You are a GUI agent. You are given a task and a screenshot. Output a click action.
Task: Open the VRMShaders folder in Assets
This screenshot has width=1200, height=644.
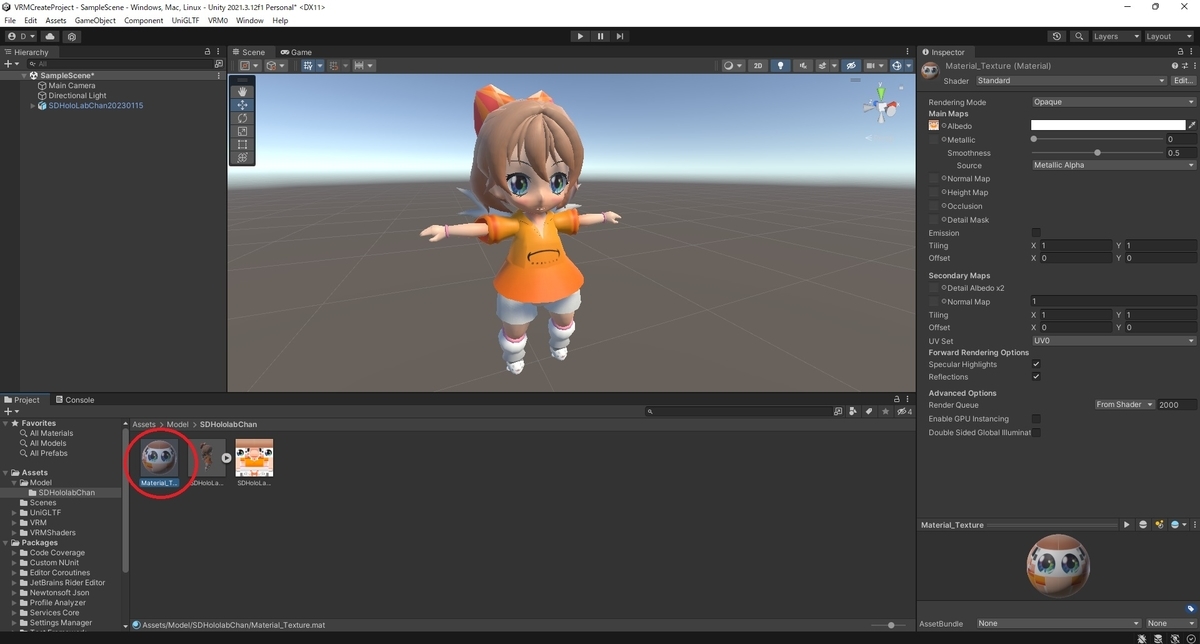(x=53, y=533)
